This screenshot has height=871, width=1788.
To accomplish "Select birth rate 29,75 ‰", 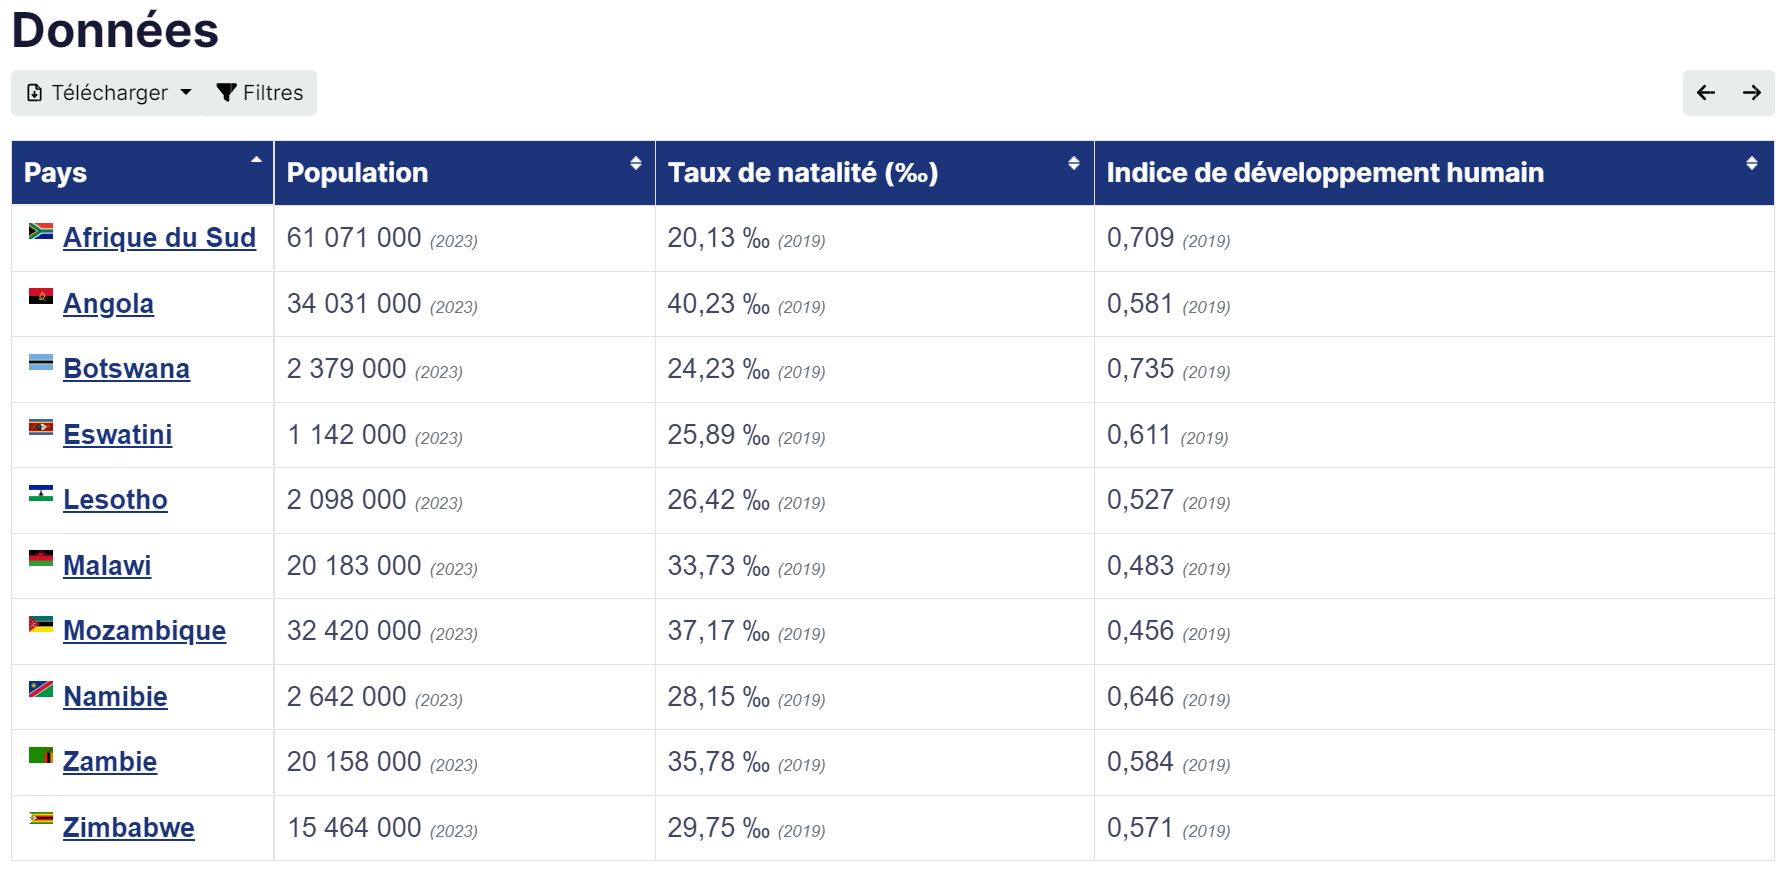I will coord(719,828).
